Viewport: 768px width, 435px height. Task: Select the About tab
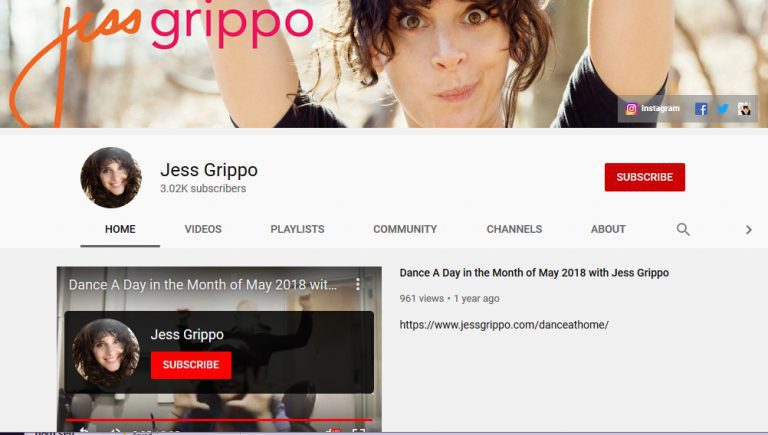coord(608,229)
